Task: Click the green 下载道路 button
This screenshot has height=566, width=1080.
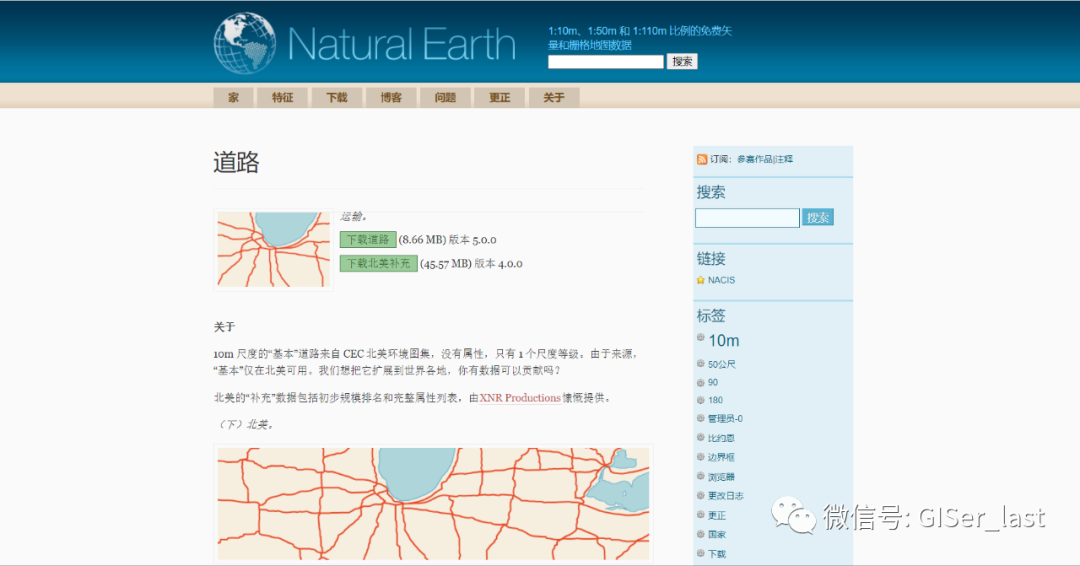Action: click(x=368, y=240)
